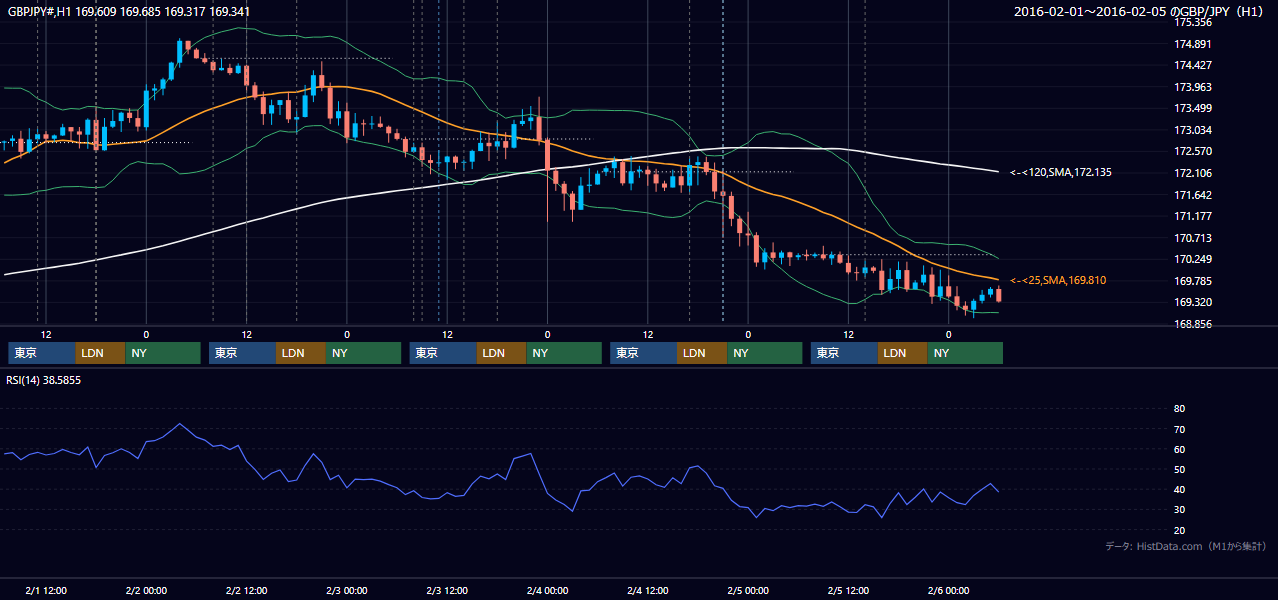Click price axis value 172.106
1278x600 pixels.
(x=1193, y=174)
